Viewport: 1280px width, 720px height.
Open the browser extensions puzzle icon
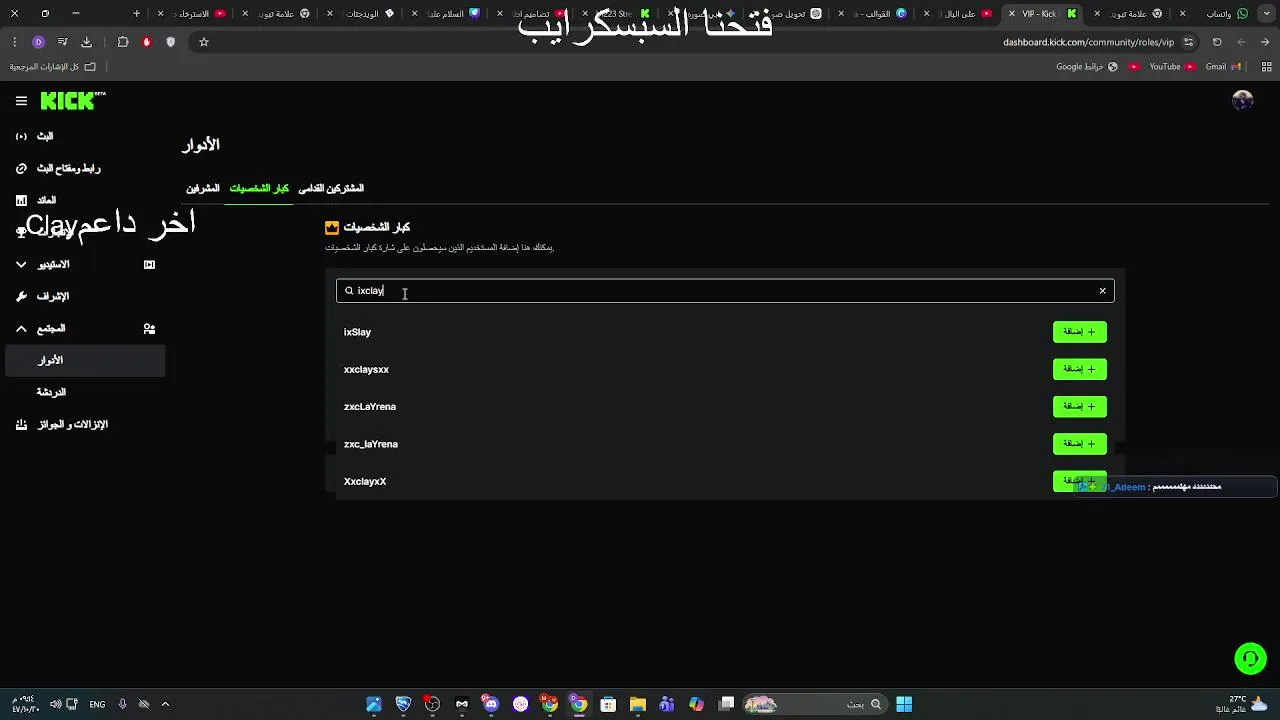point(123,42)
